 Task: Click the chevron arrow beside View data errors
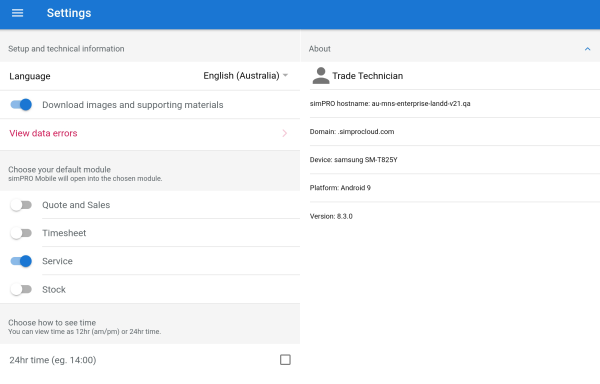click(284, 133)
